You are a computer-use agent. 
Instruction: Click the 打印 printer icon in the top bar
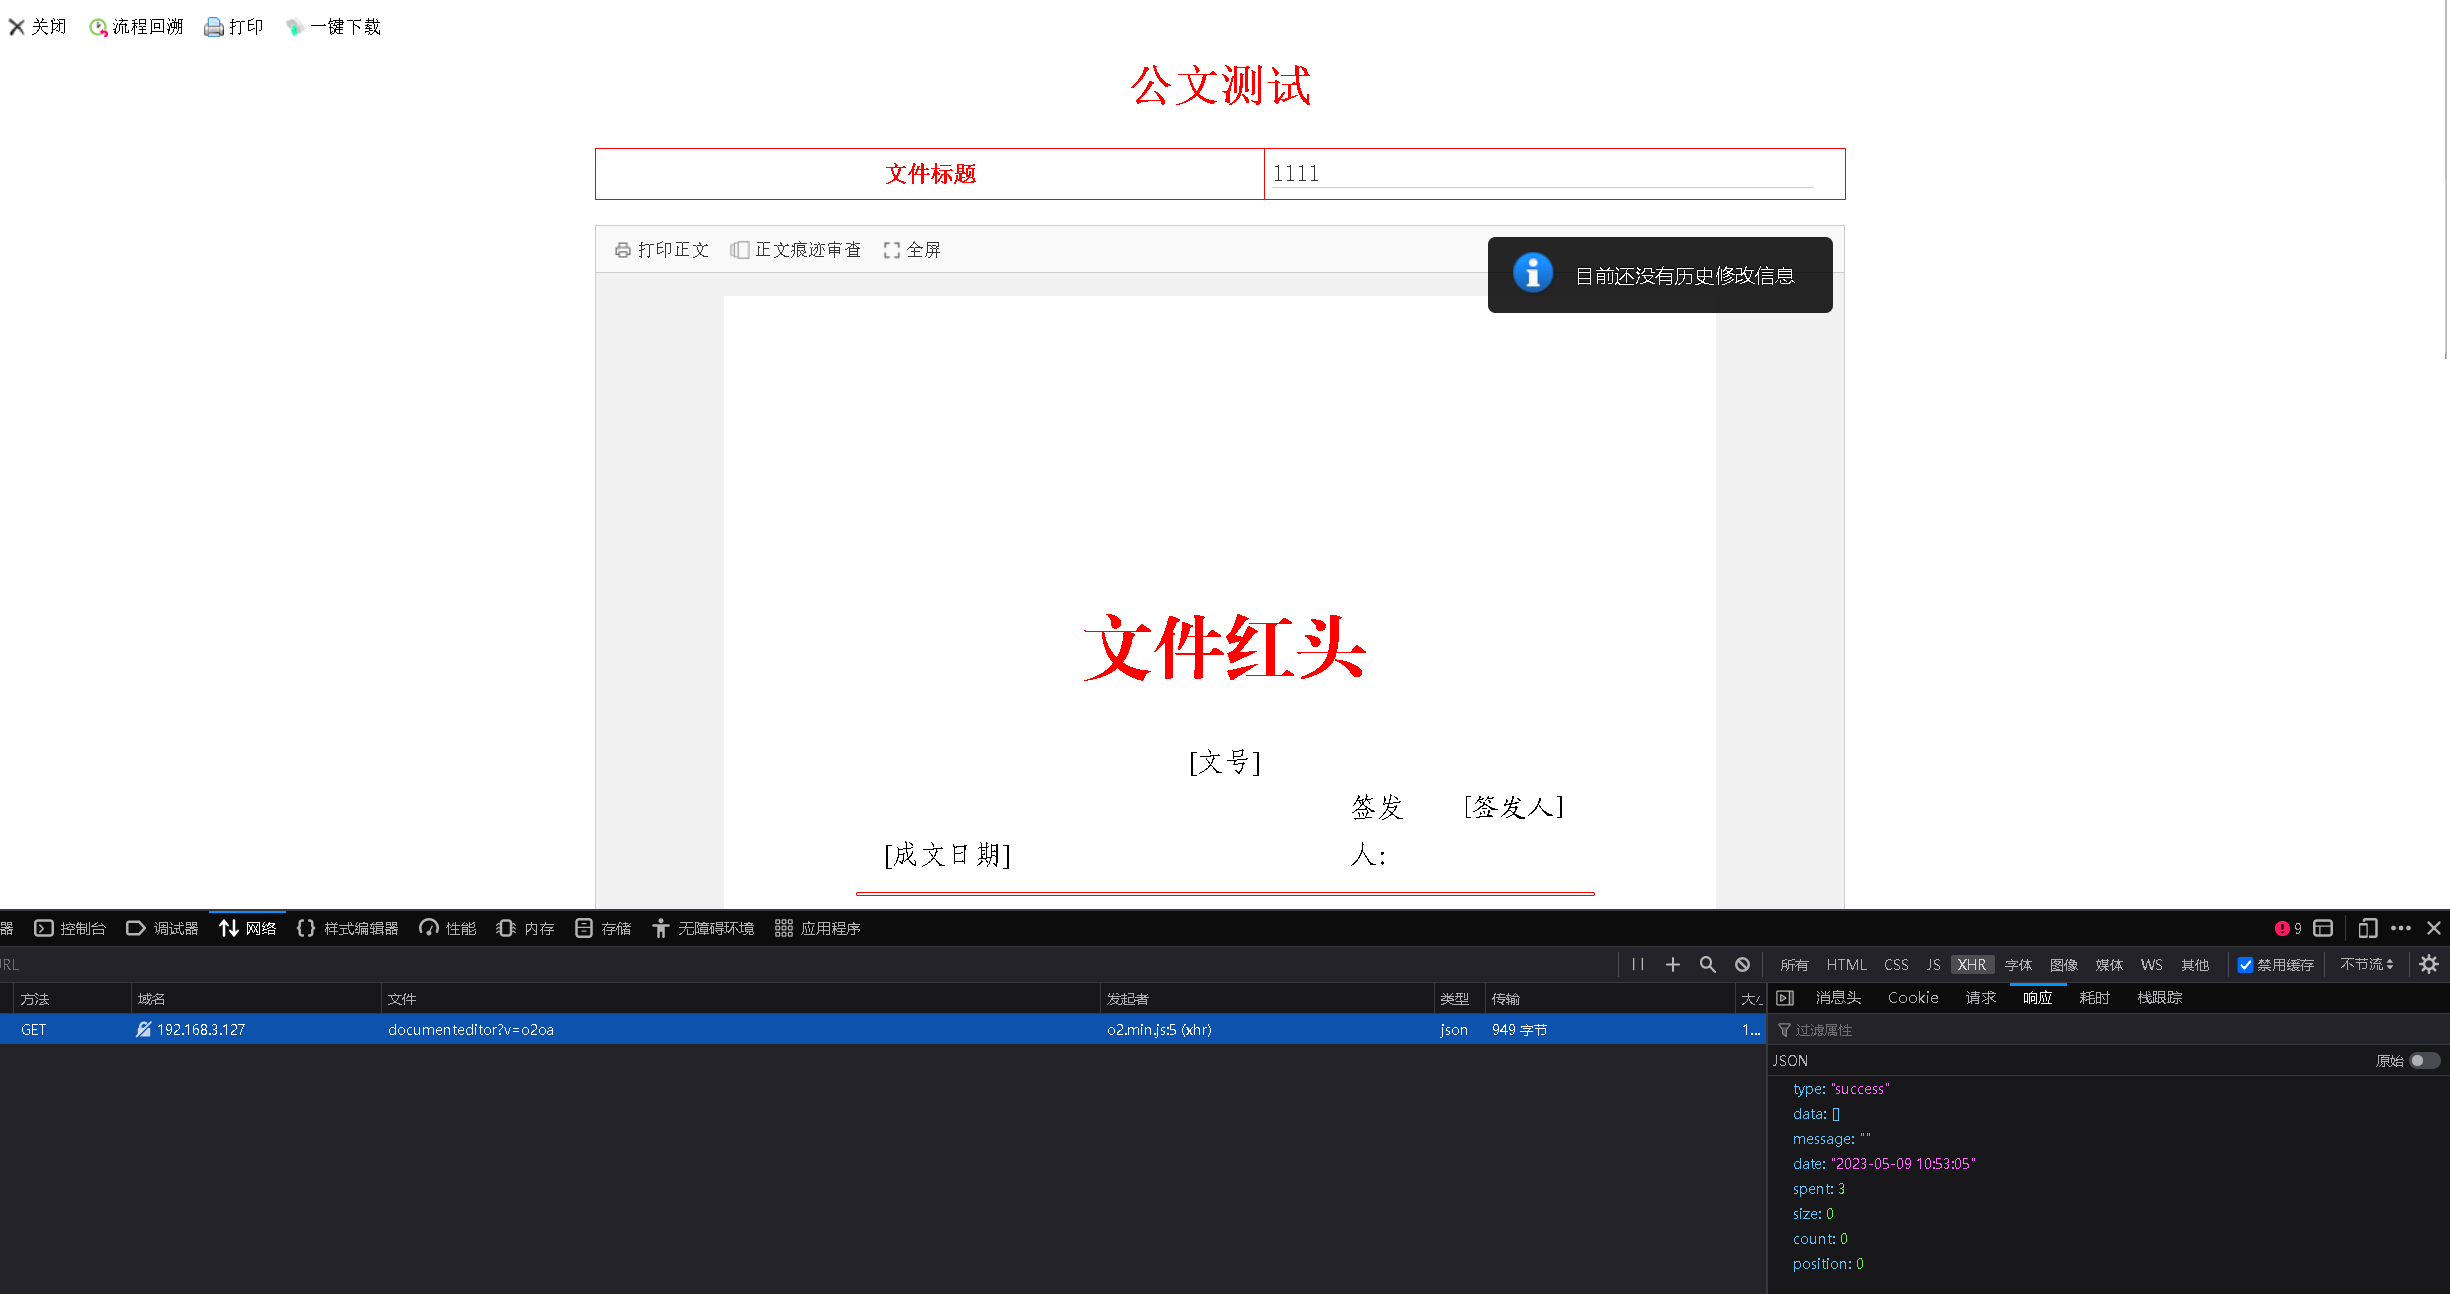[213, 27]
